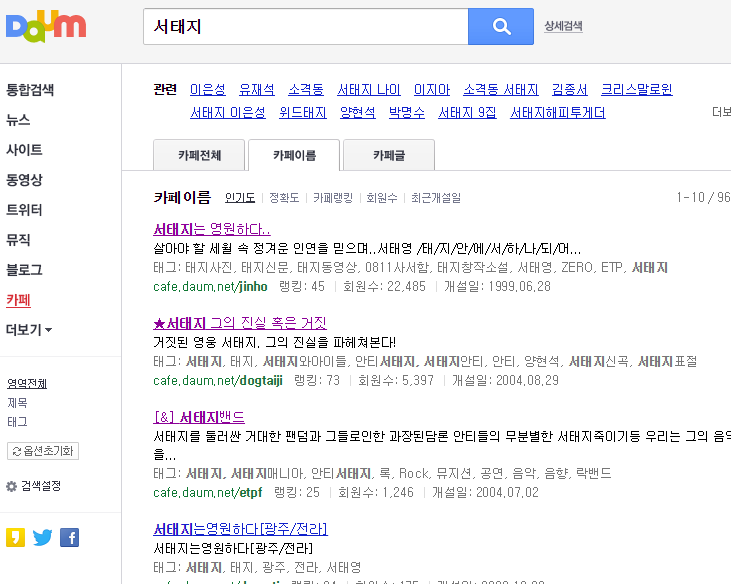
Task: Sort results by 회원수
Action: (x=382, y=198)
